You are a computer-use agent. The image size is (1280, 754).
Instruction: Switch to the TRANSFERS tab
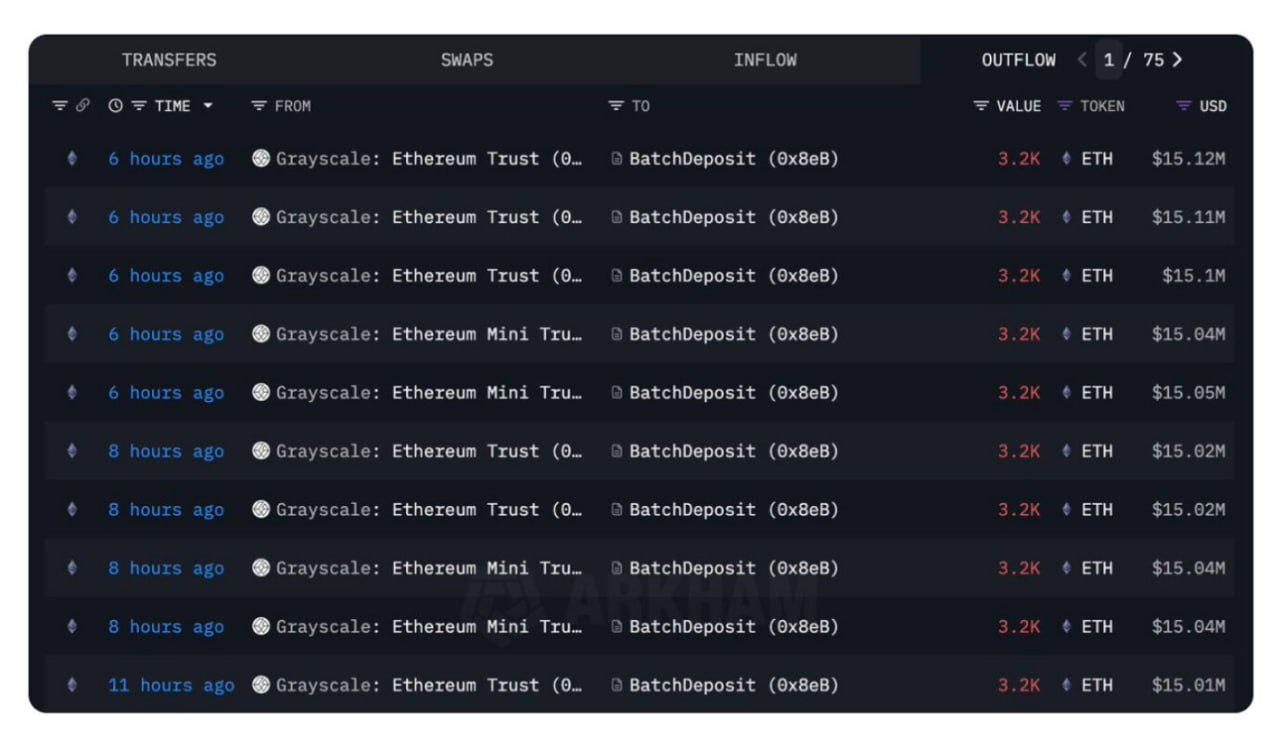point(169,60)
